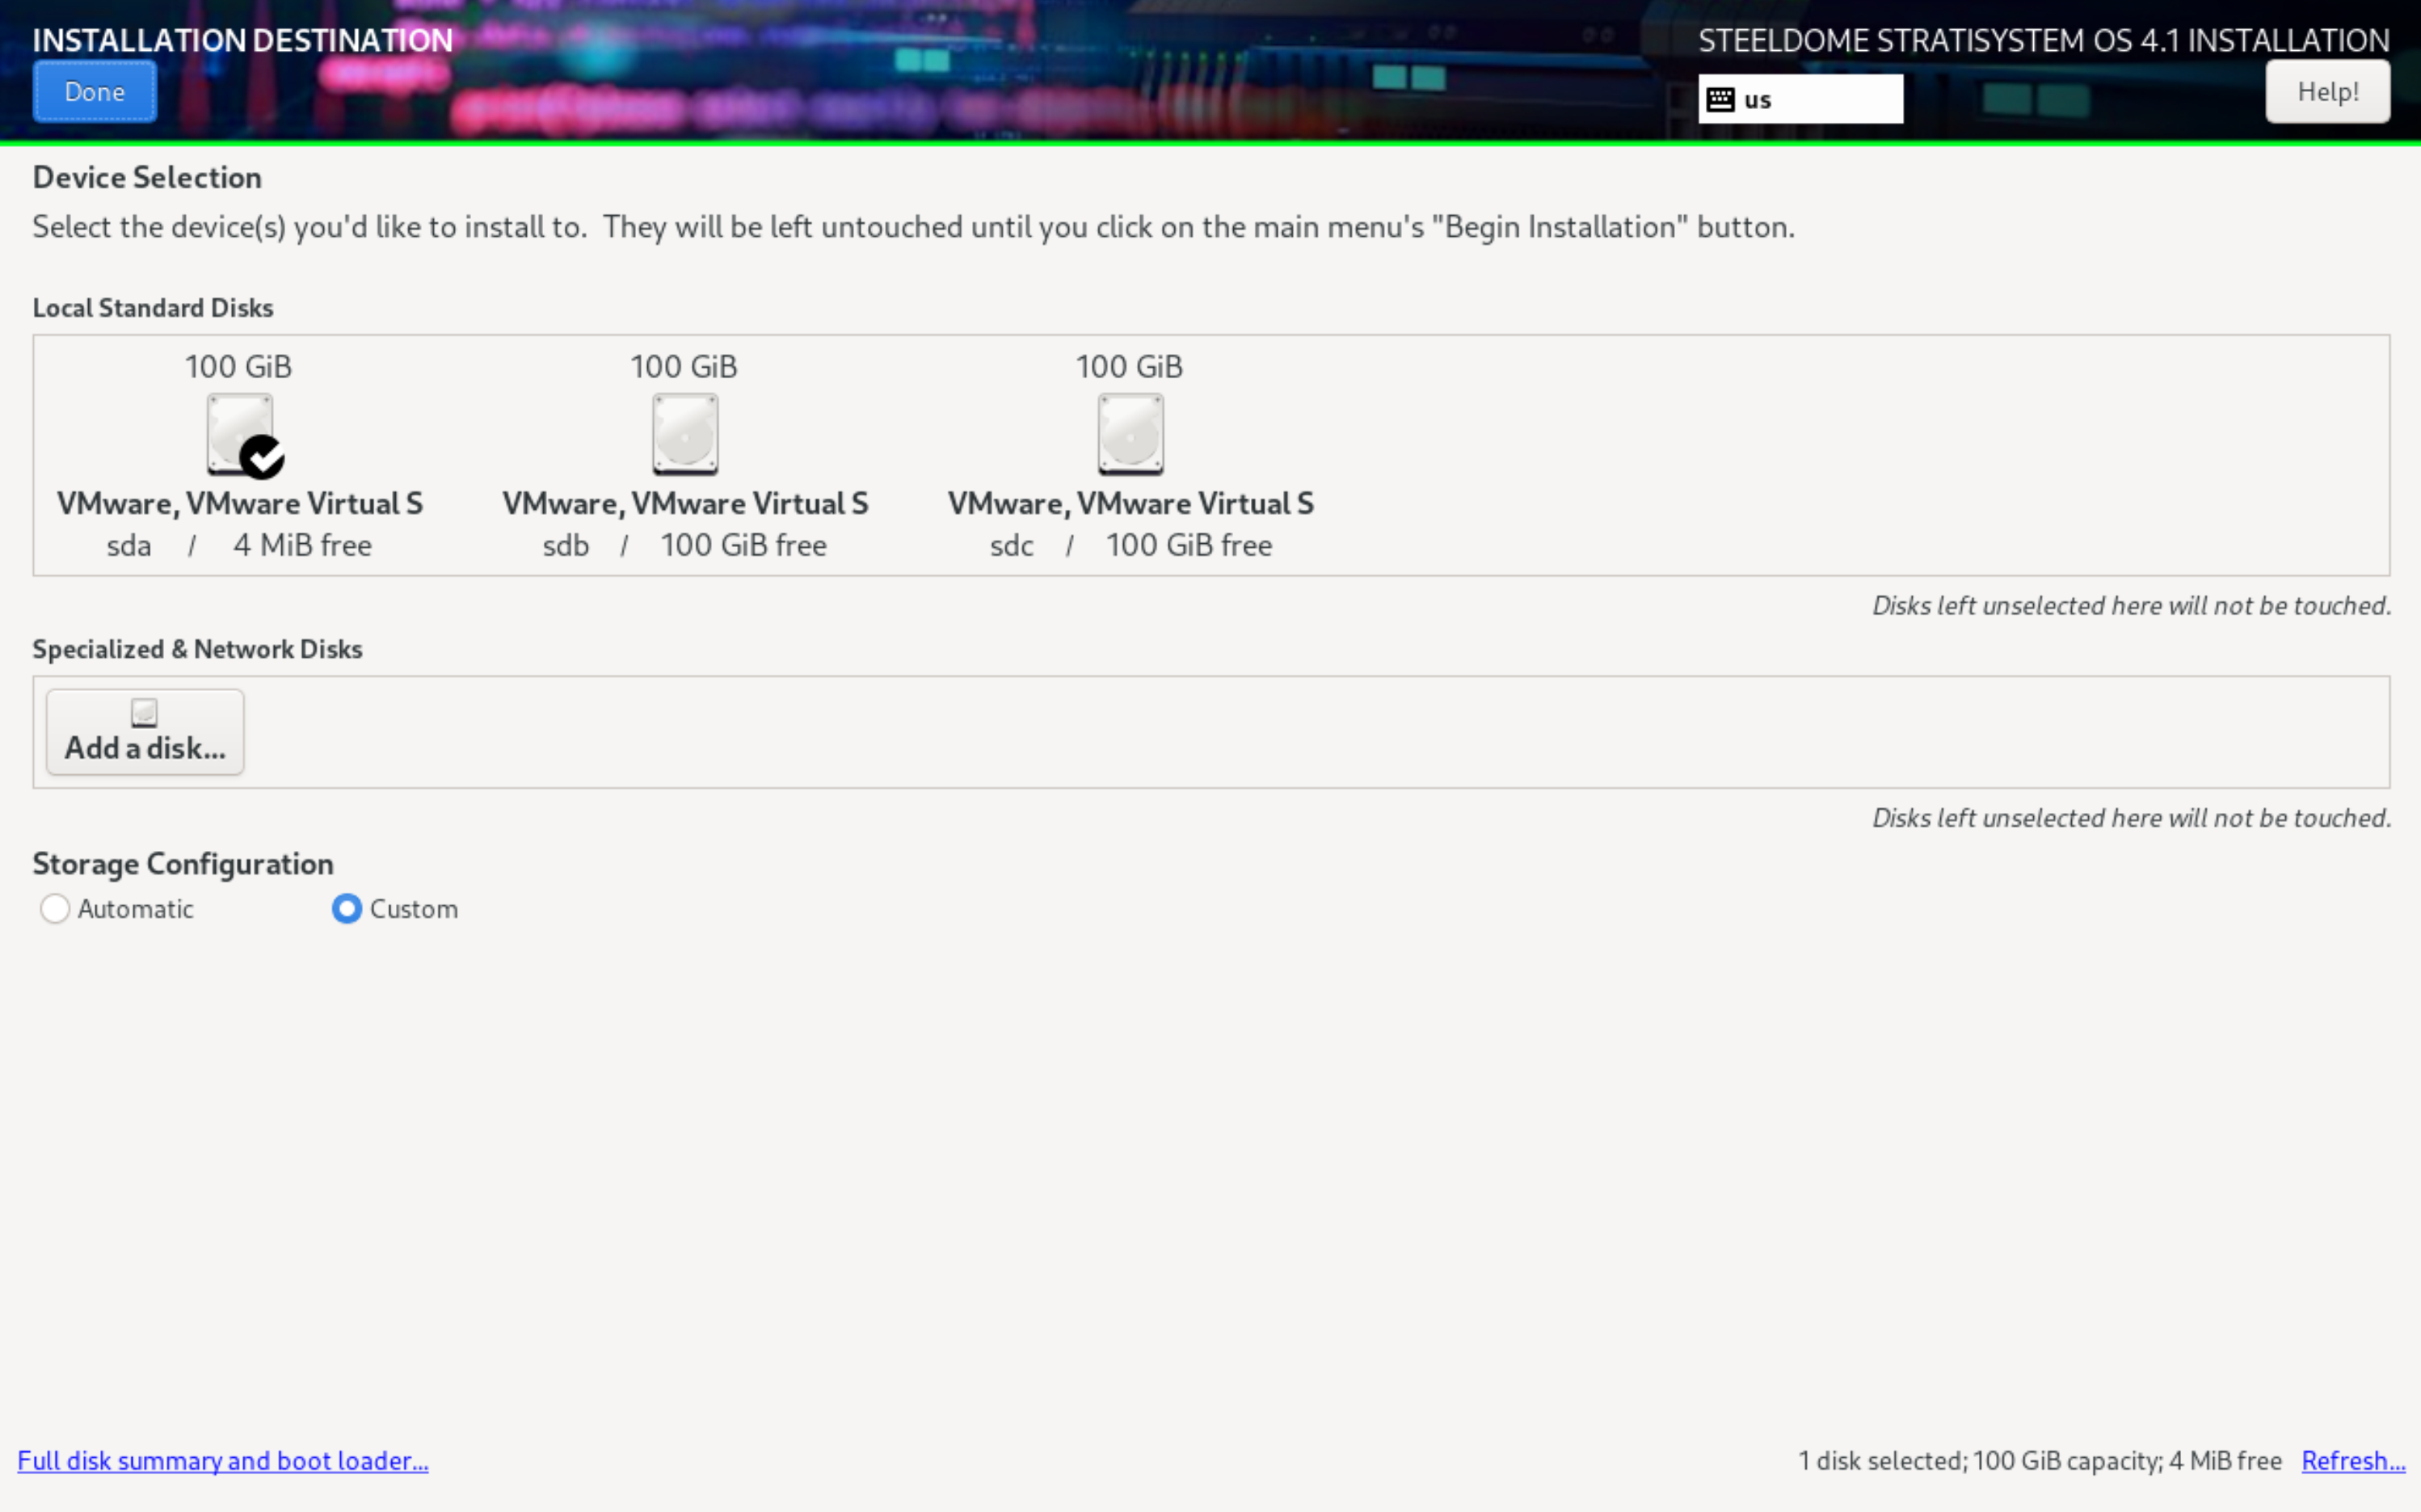Click the Automatic option label text
Image resolution: width=2421 pixels, height=1512 pixels.
pos(135,908)
